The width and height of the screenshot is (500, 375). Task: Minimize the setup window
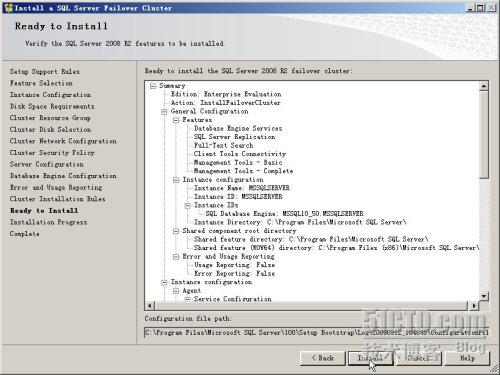(470, 8)
